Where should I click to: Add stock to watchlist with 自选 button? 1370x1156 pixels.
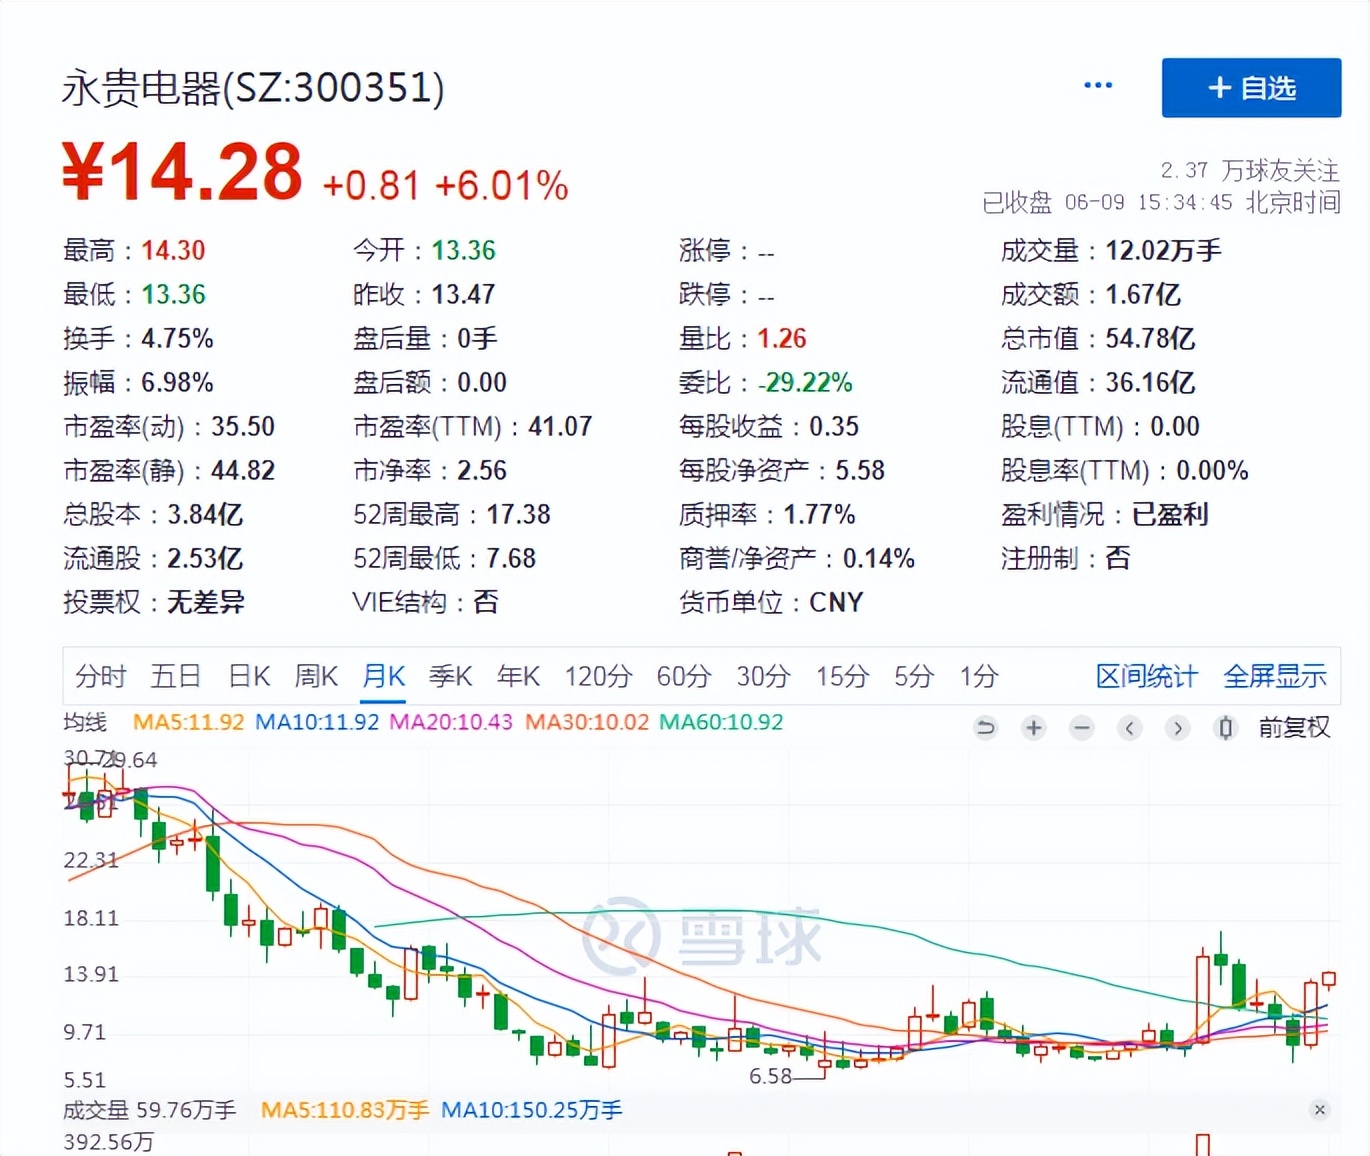[x=1251, y=88]
